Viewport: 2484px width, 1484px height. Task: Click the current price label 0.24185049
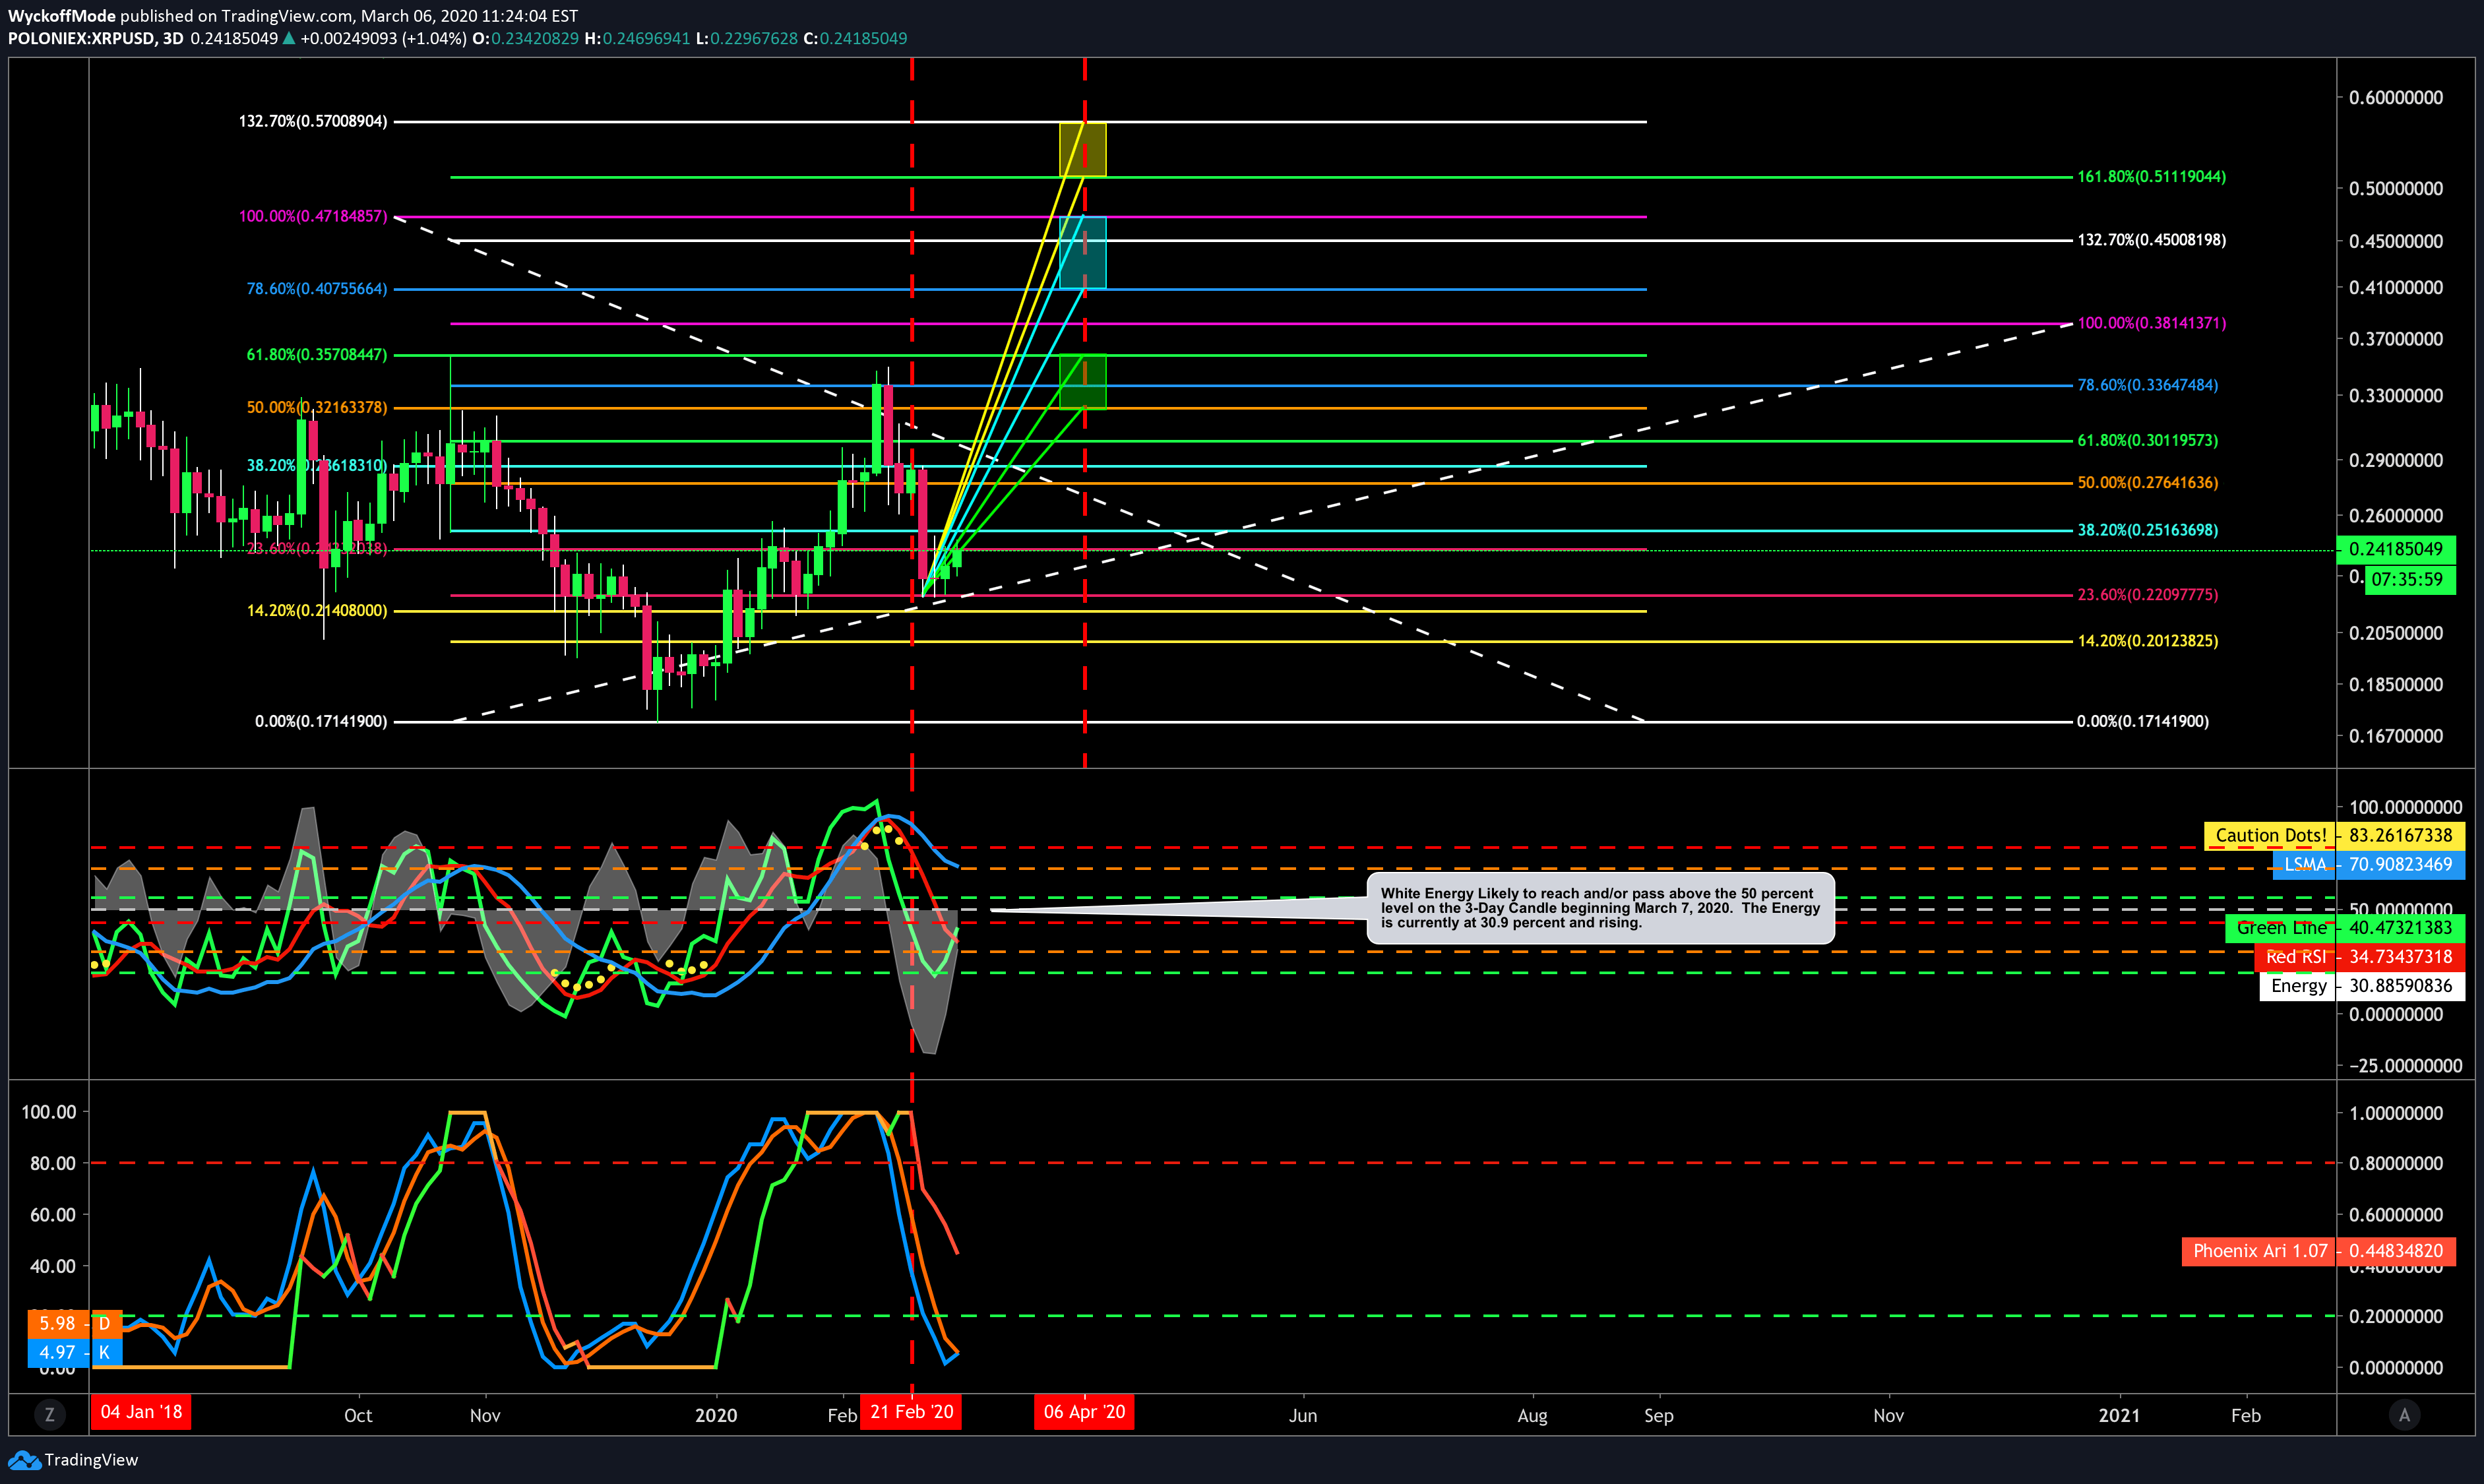[2395, 549]
